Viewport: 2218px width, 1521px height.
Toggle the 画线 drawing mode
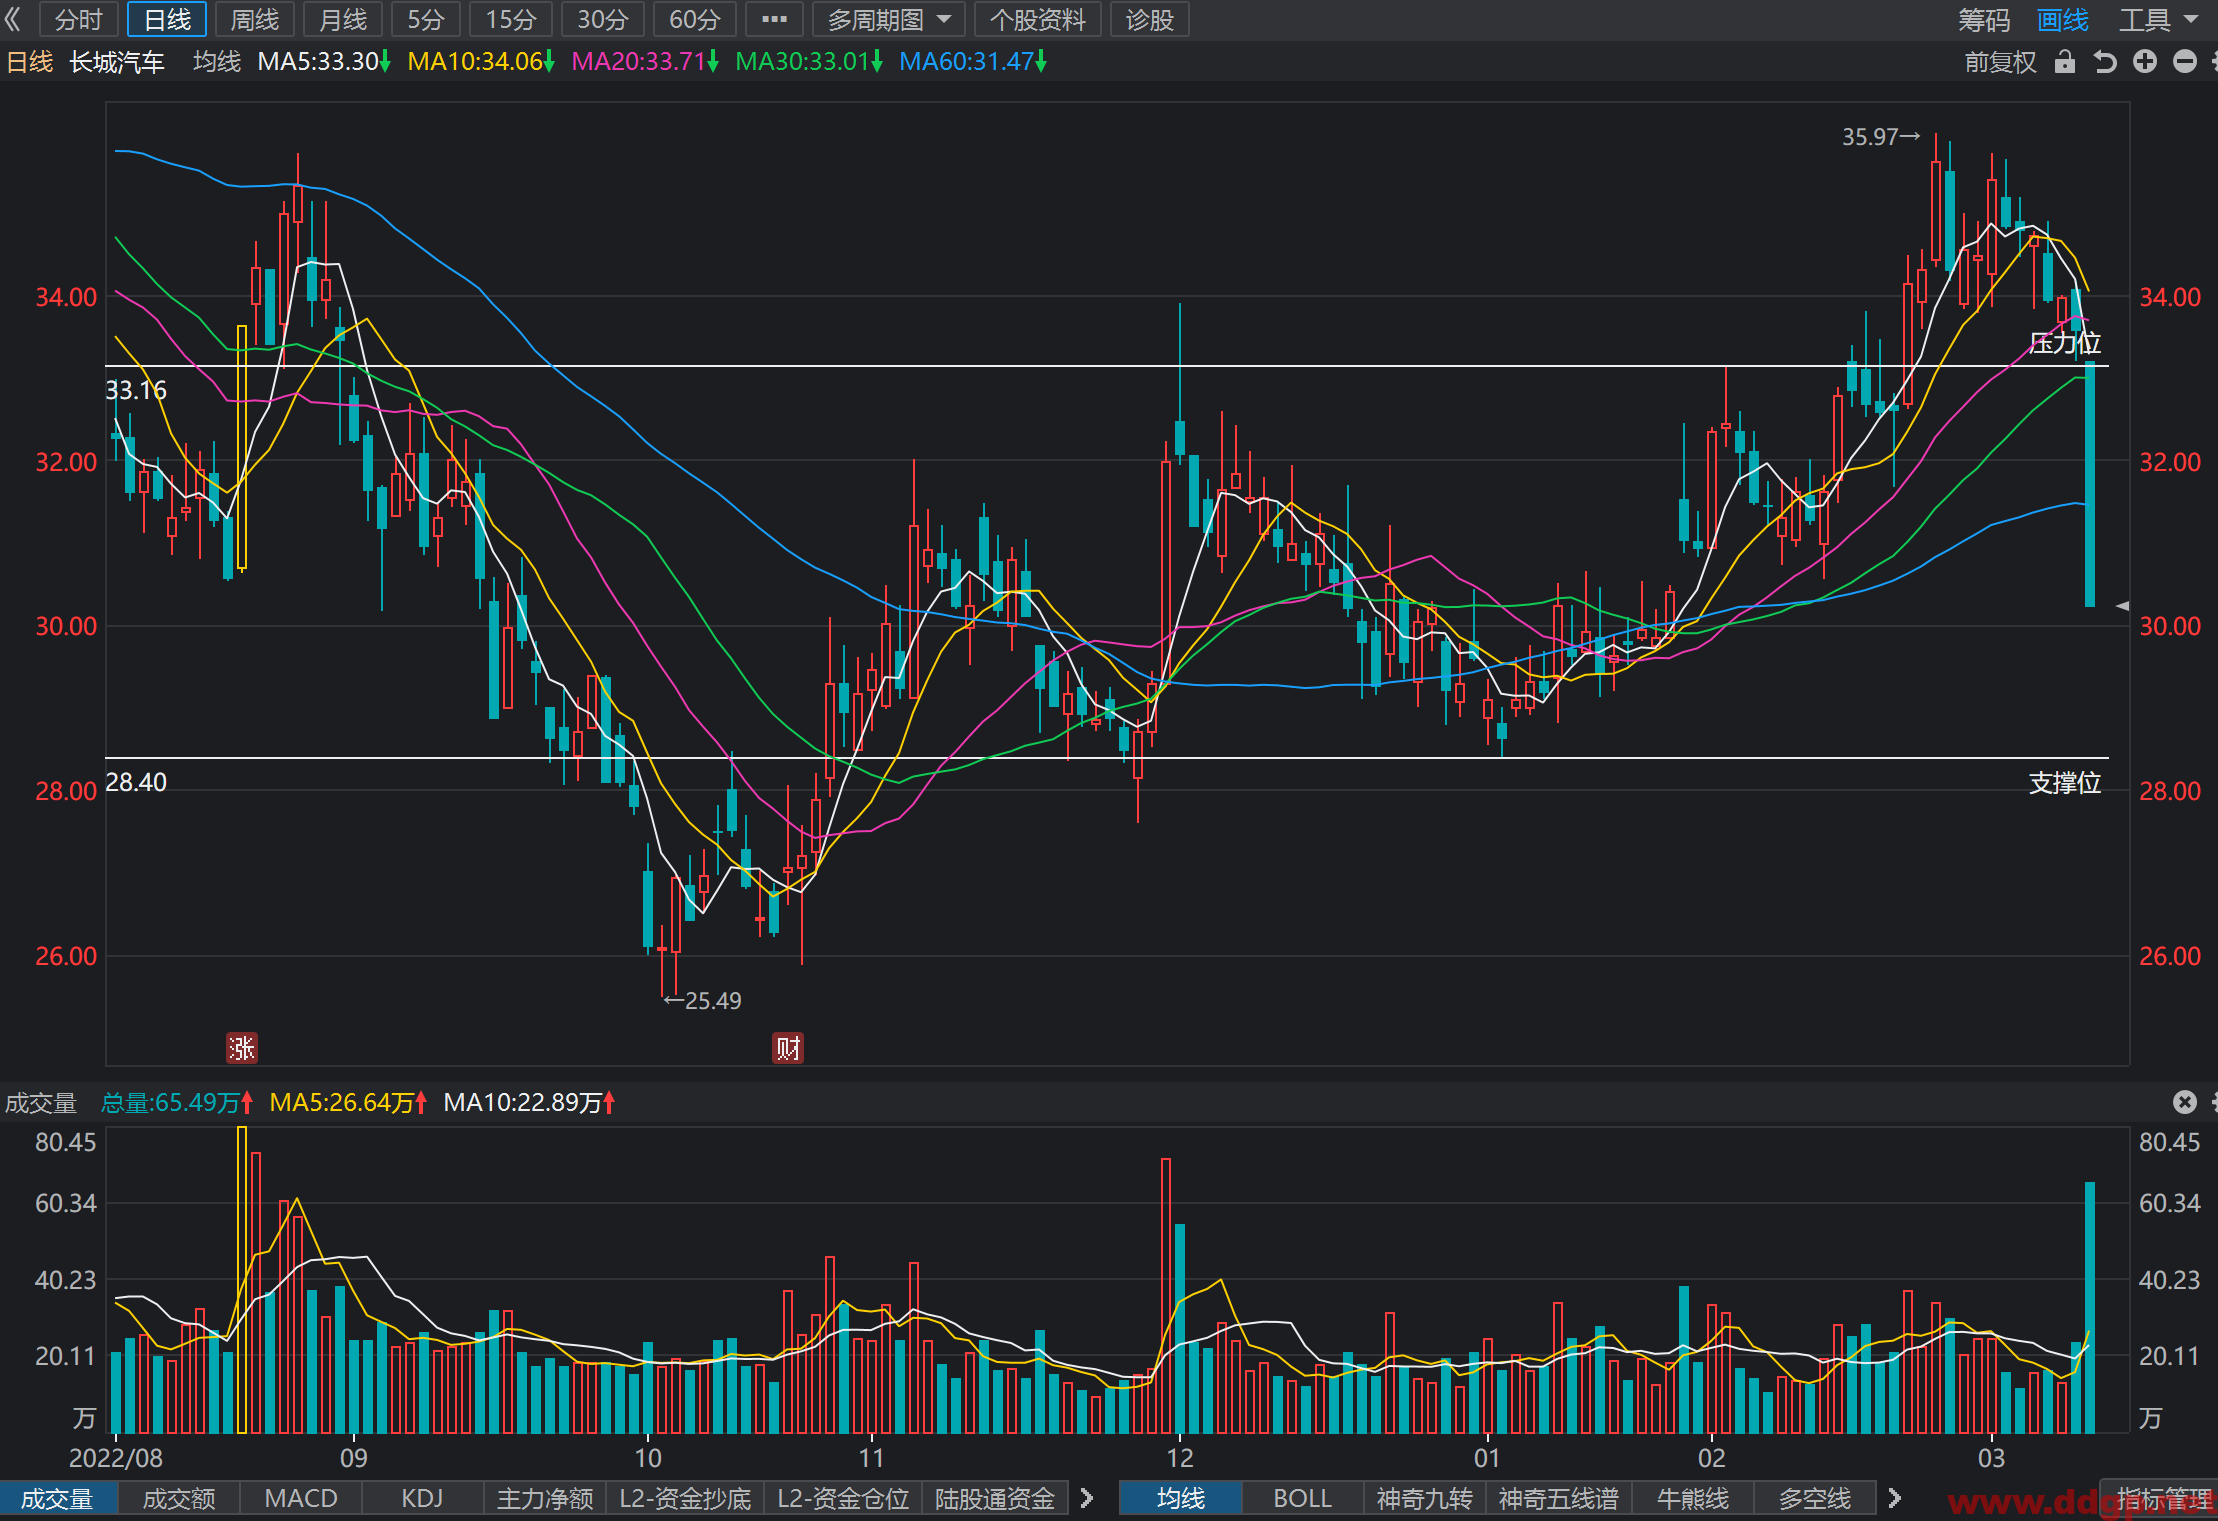(2063, 20)
